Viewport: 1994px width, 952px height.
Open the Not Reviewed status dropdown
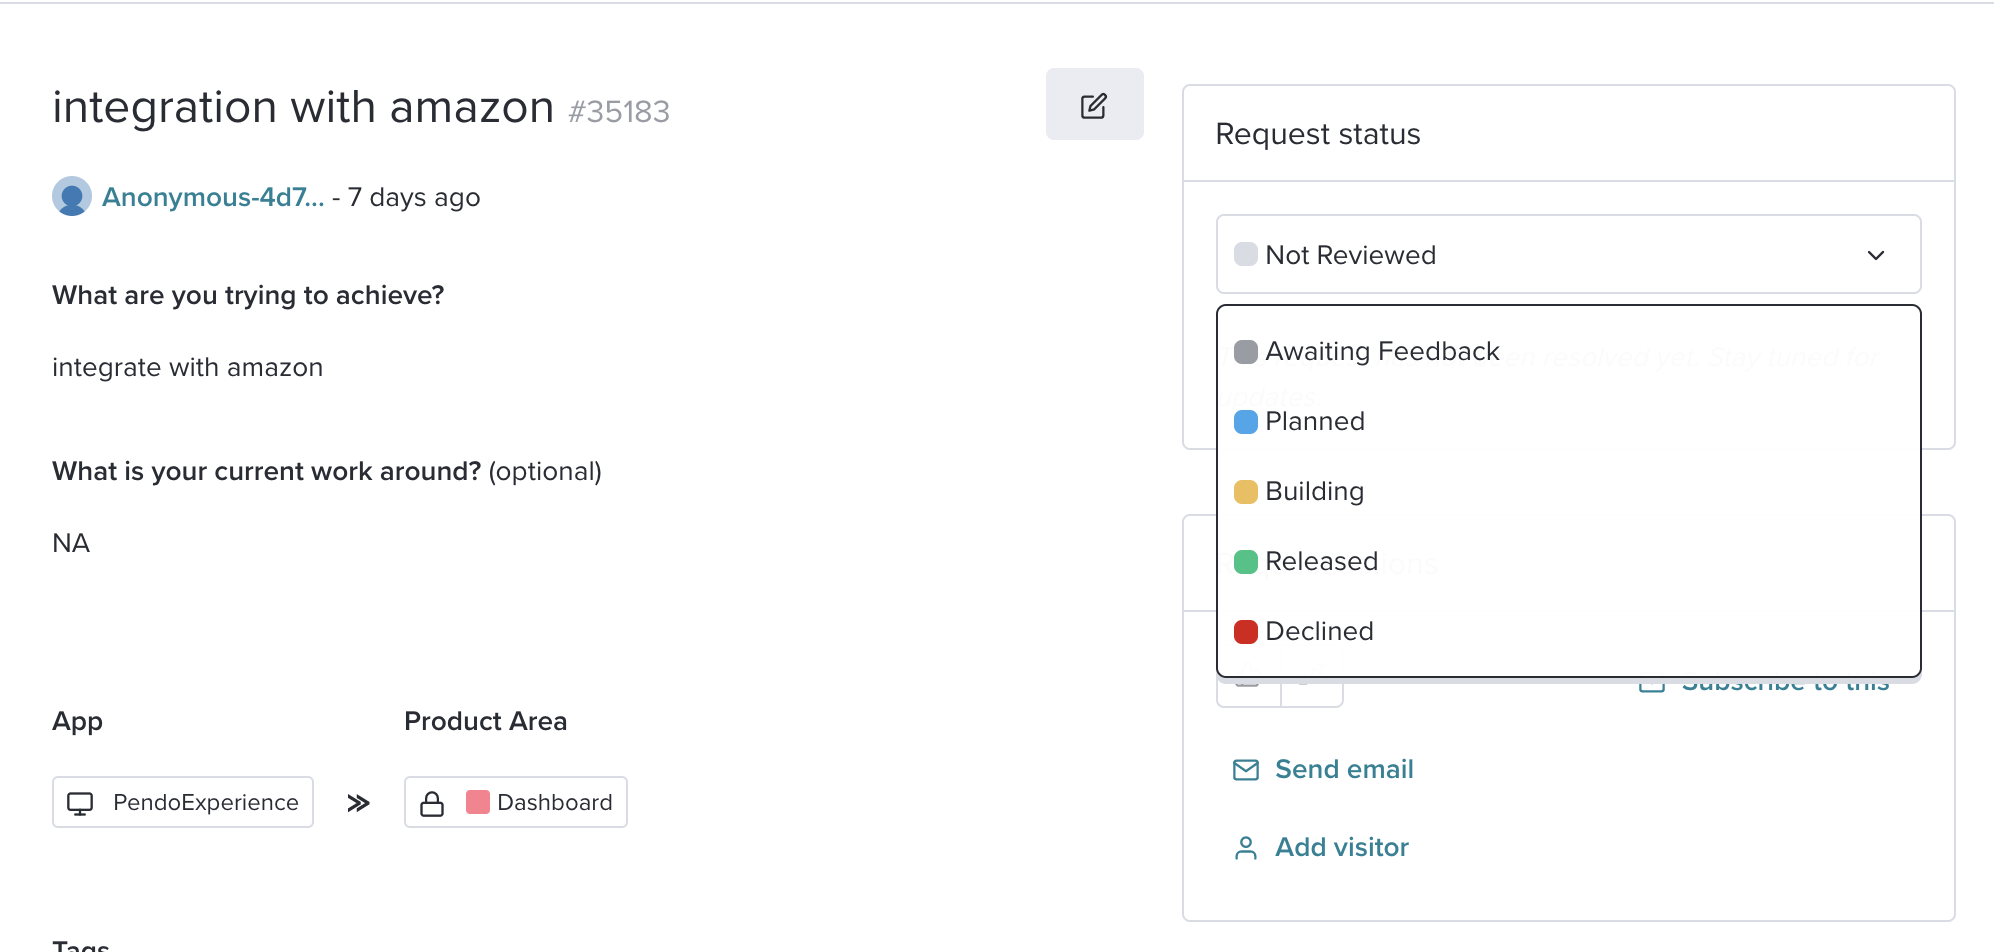point(1568,254)
